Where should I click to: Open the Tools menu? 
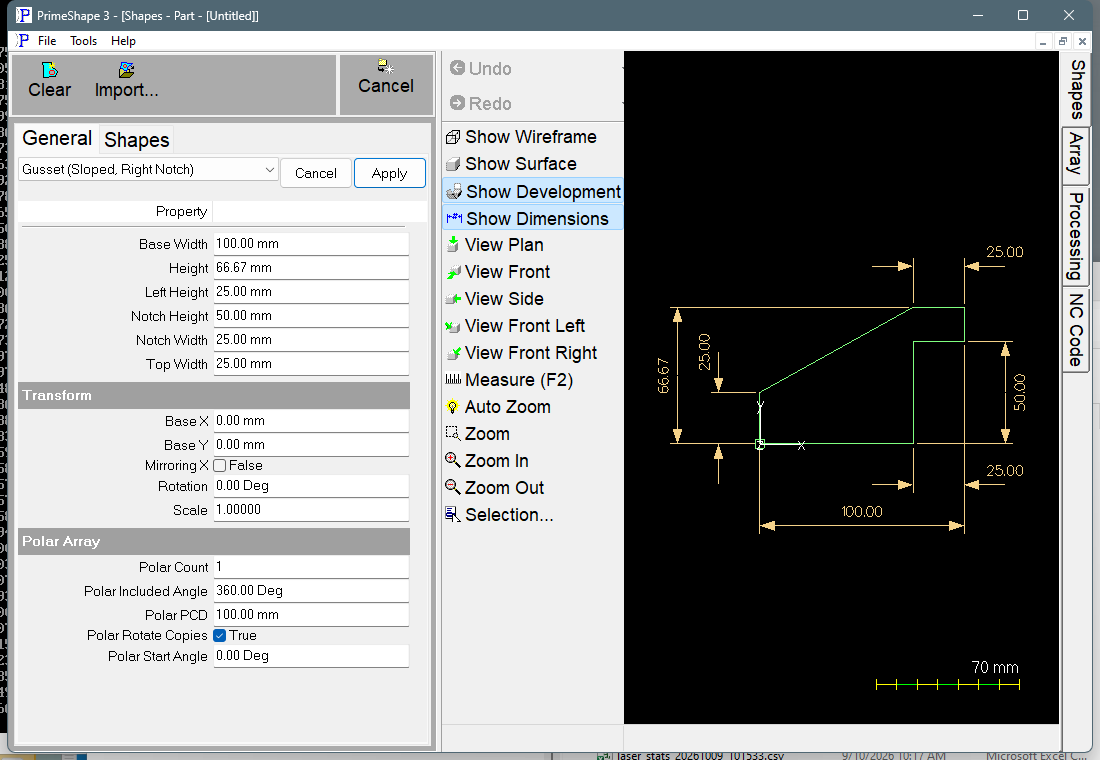(x=83, y=41)
